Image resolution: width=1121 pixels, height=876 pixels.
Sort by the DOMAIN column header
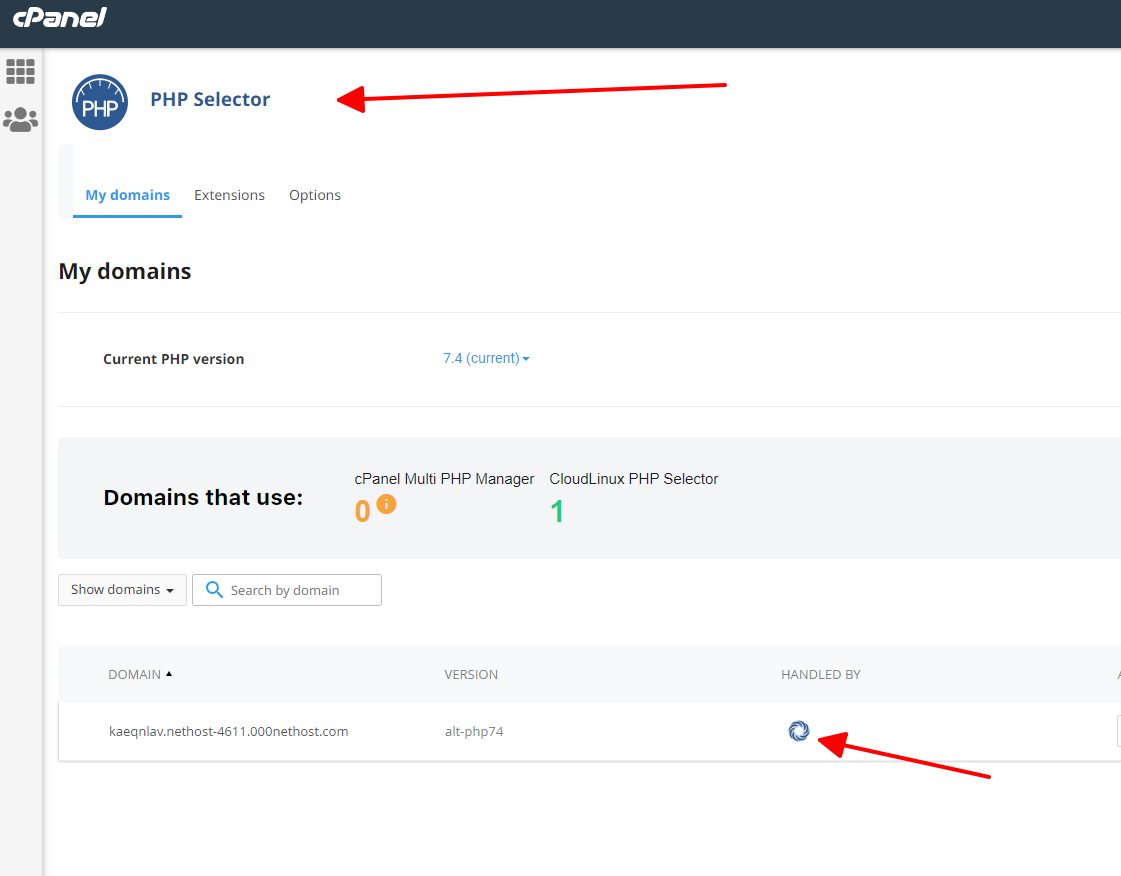(140, 674)
